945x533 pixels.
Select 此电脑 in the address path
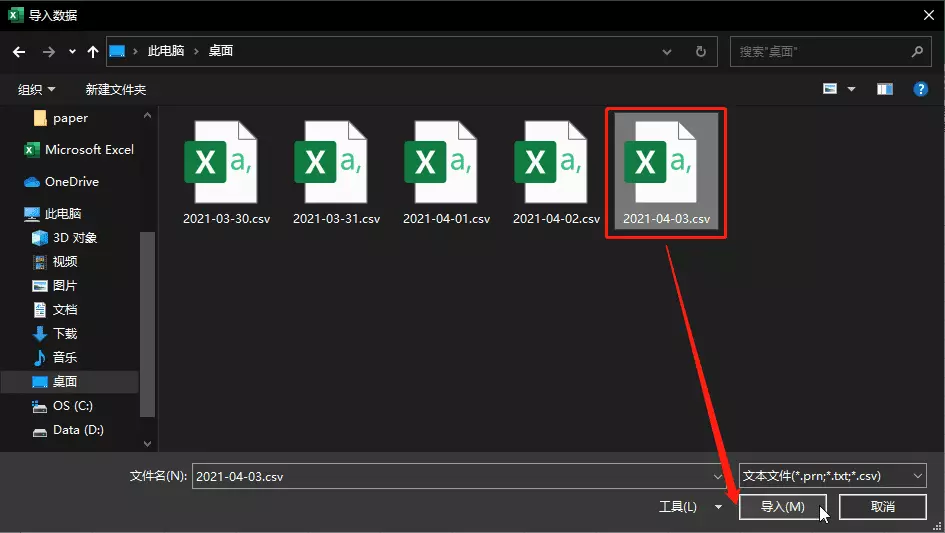[166, 51]
